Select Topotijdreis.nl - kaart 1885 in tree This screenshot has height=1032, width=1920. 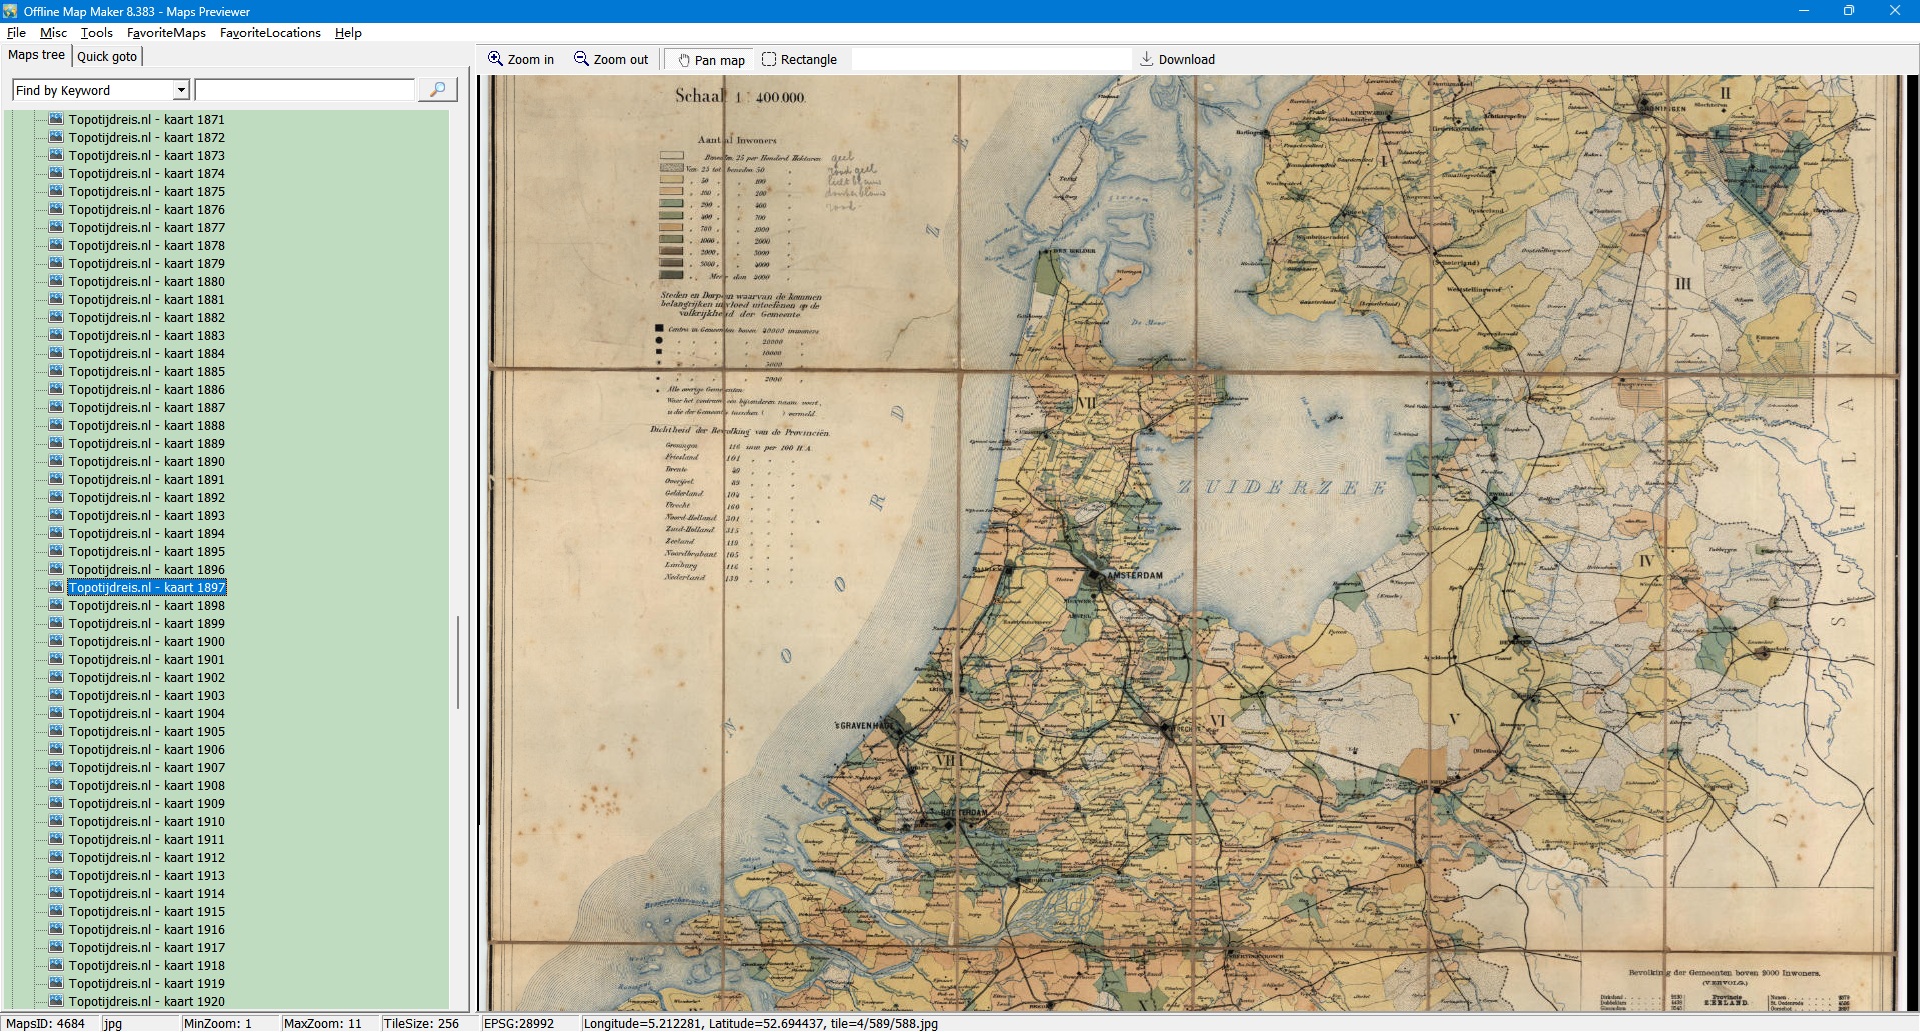pos(146,372)
